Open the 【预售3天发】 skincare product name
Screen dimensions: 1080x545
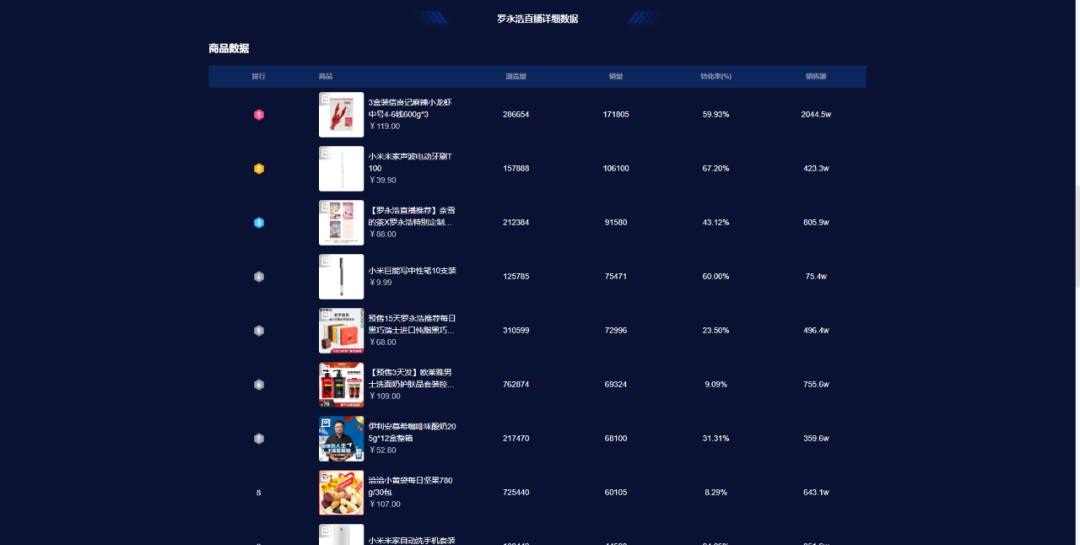[412, 378]
